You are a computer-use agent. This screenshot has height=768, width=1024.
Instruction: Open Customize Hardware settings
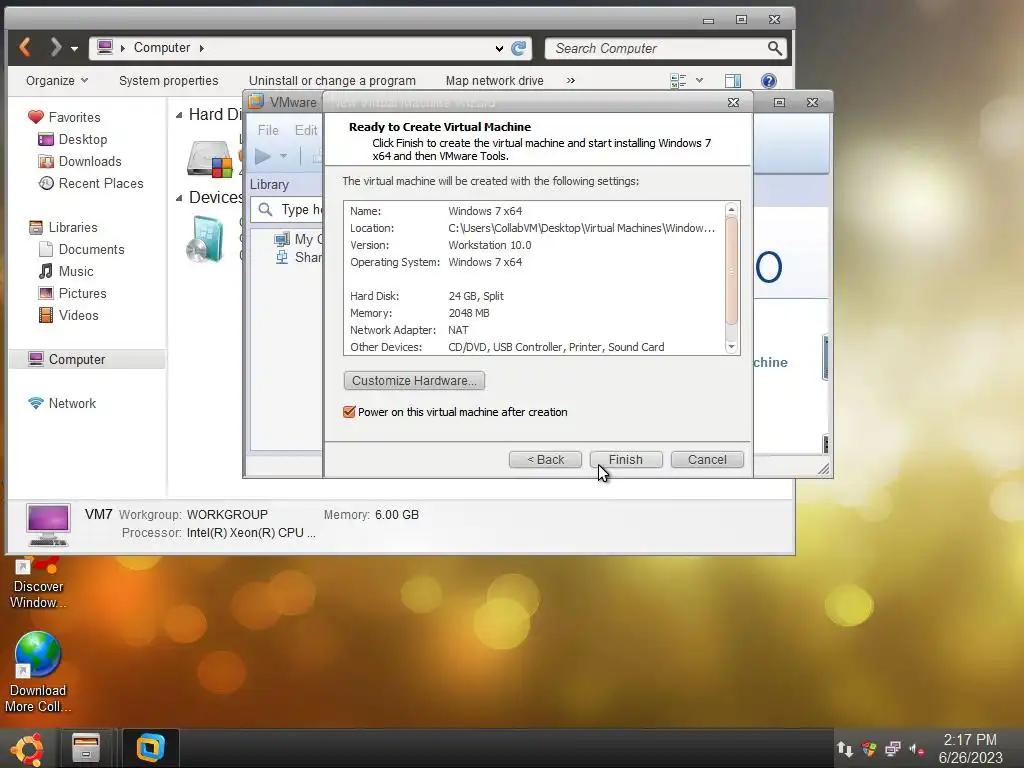click(414, 381)
